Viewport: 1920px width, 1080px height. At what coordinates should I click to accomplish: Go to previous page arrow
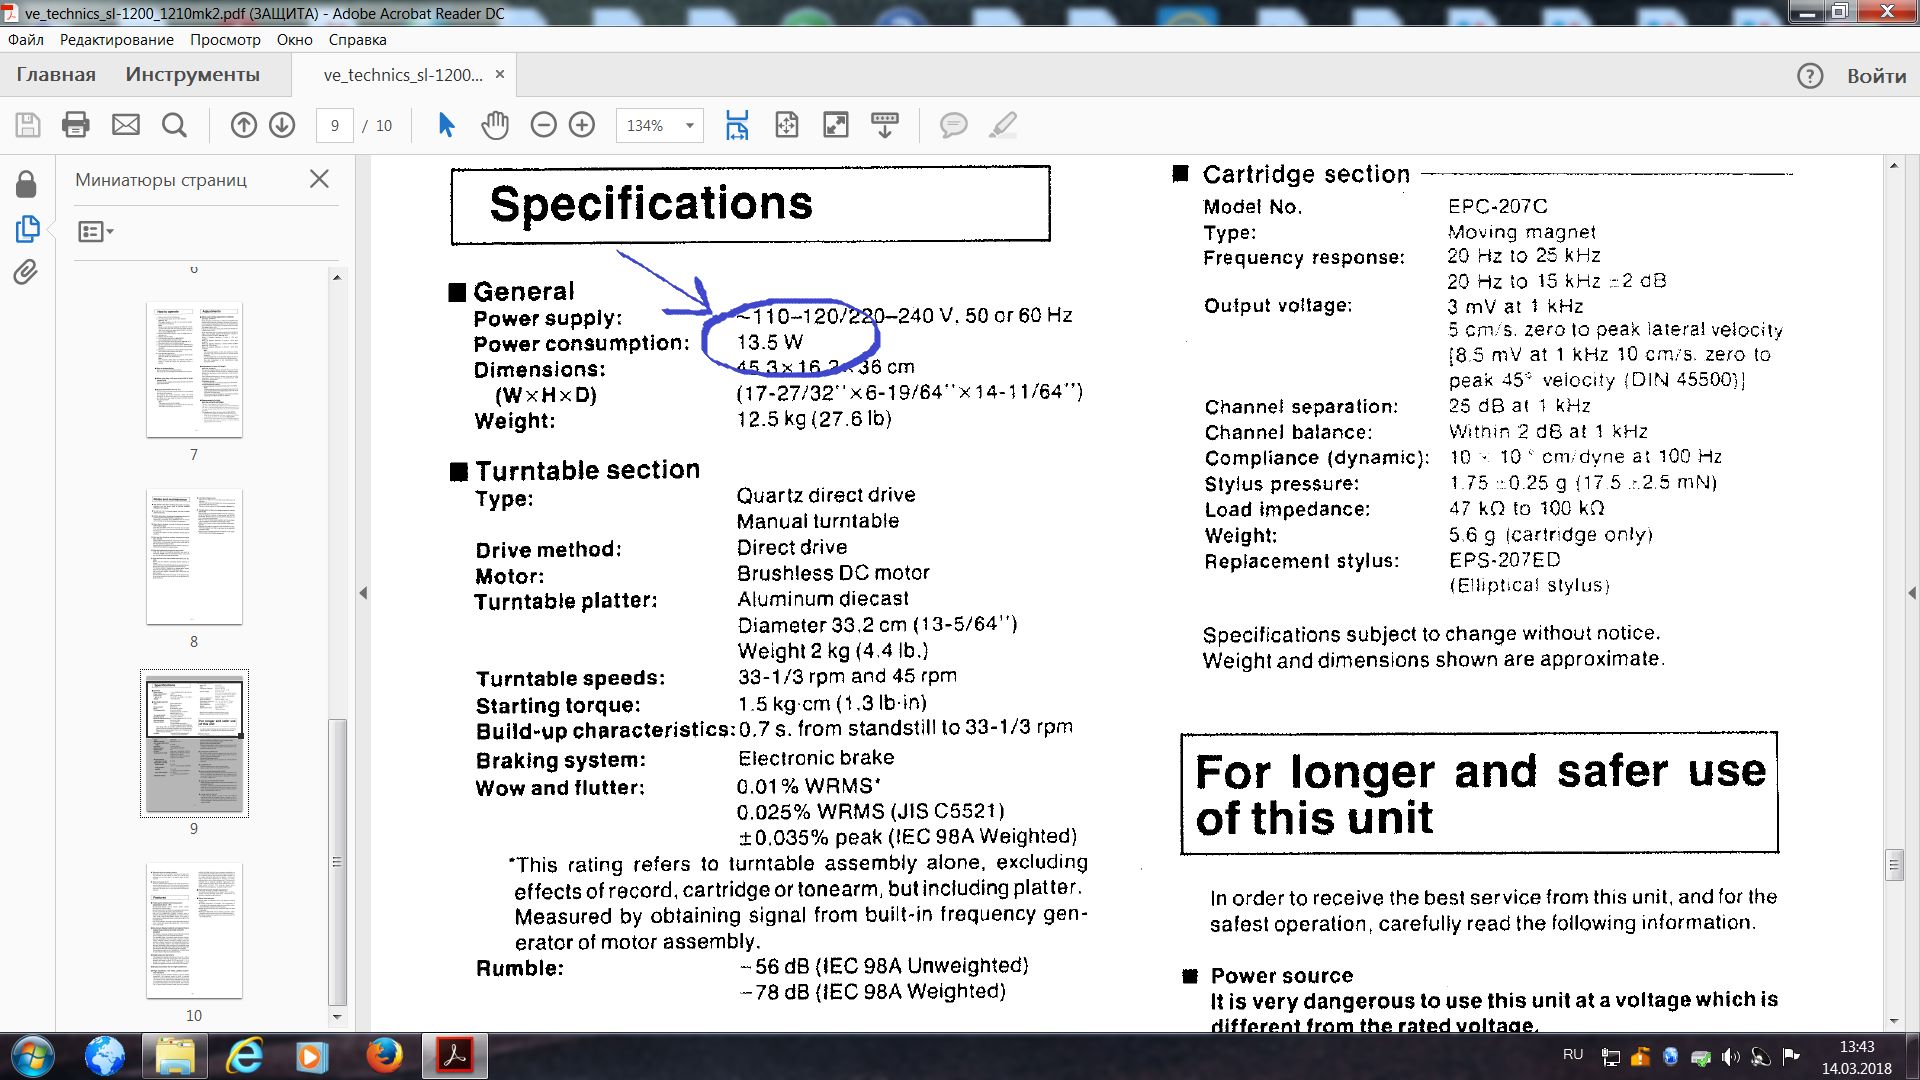pos(243,125)
